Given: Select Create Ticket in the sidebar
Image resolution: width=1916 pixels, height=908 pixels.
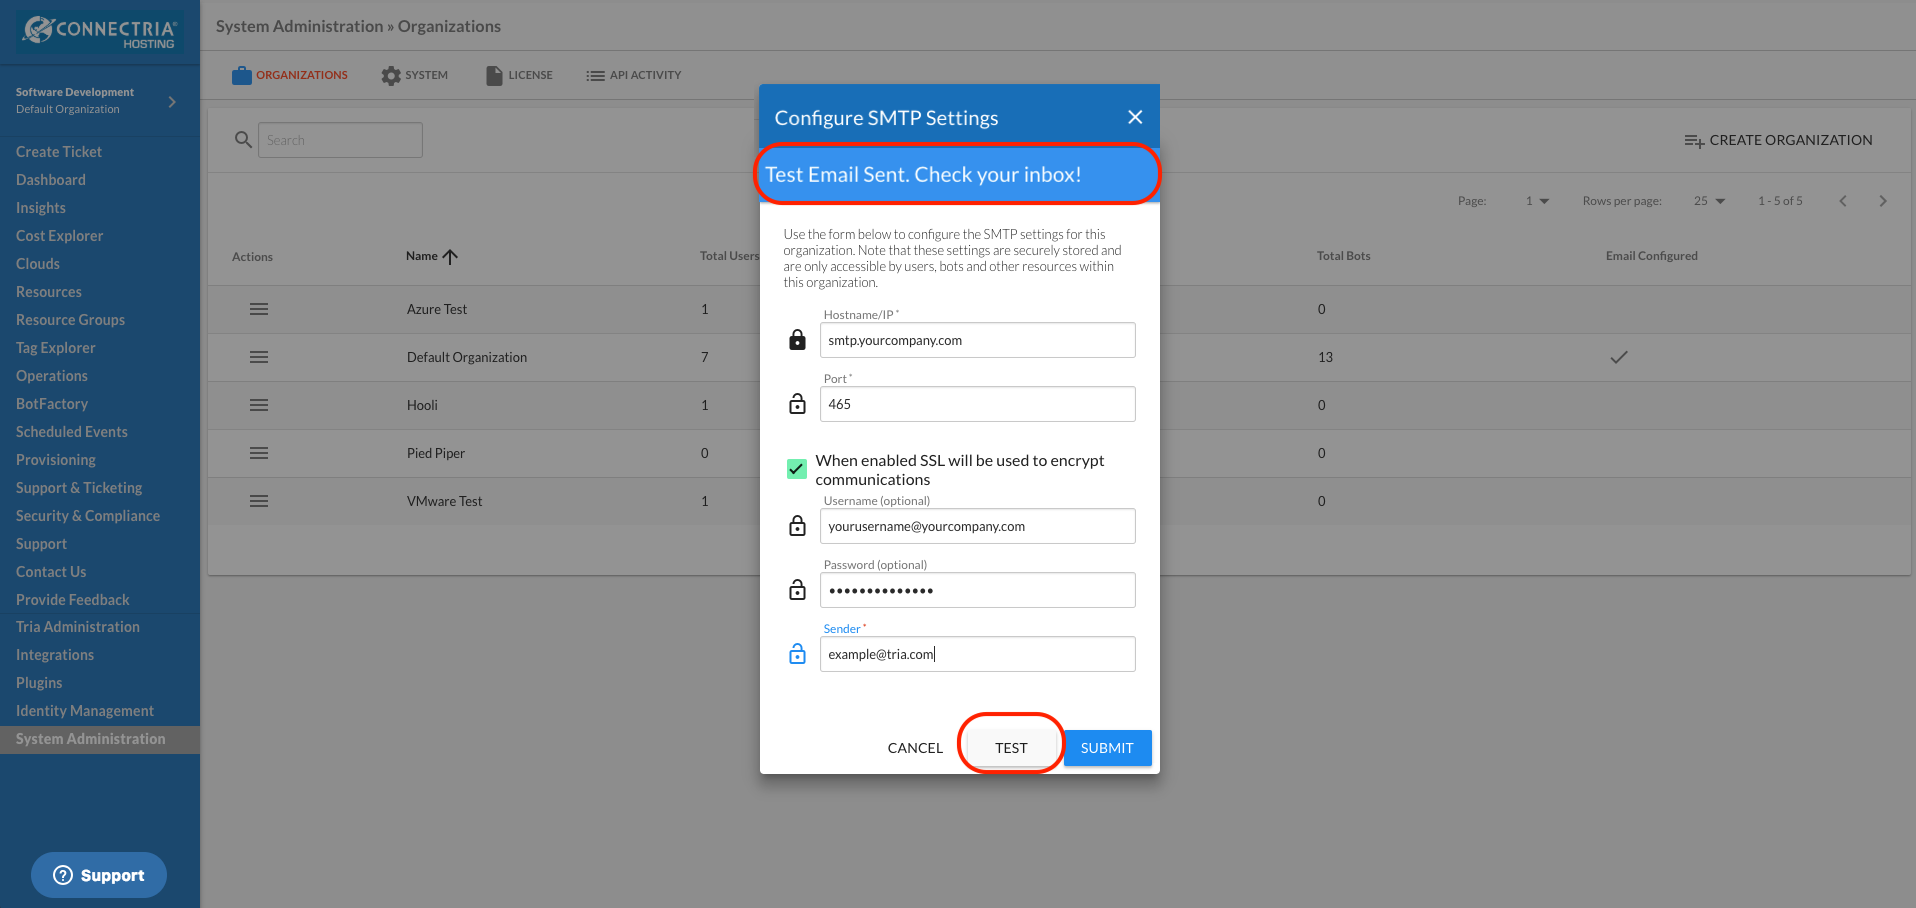Looking at the screenshot, I should (59, 152).
